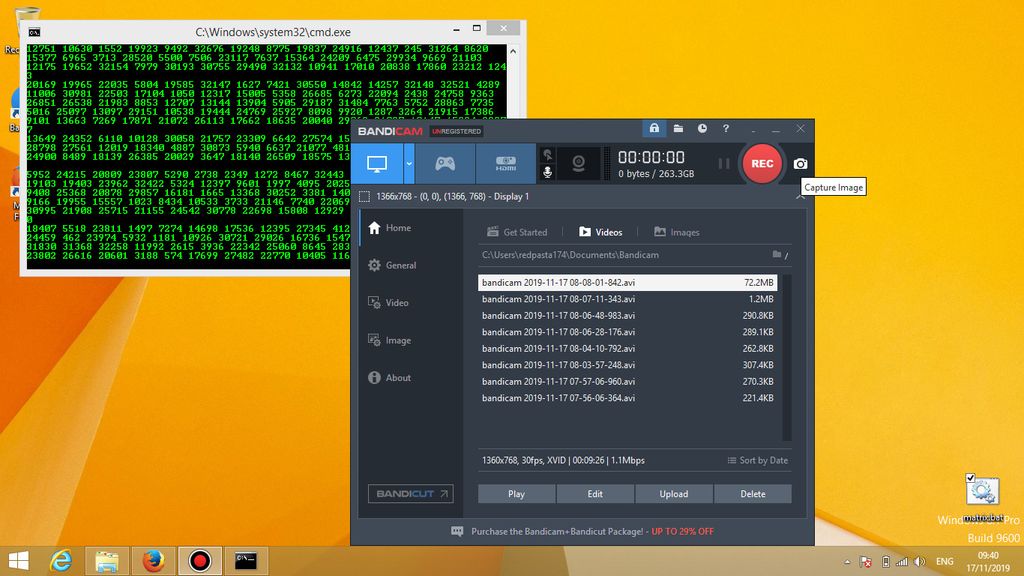Launch Internet Explorer from taskbar
Image resolution: width=1024 pixels, height=576 pixels.
click(x=61, y=561)
